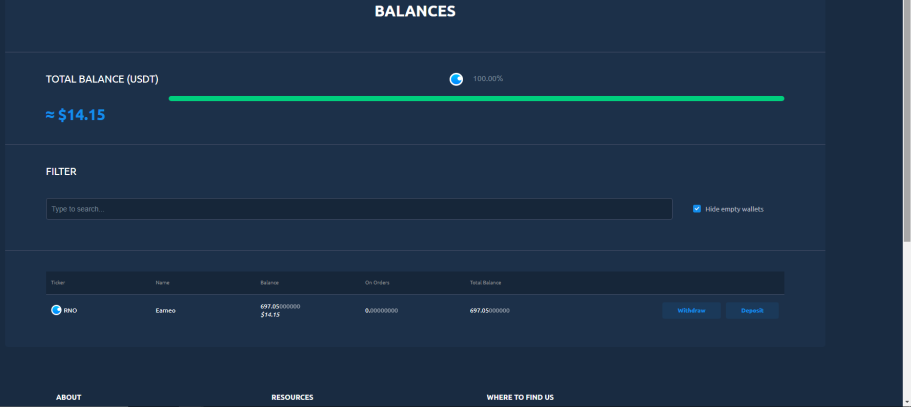Click the RNO ticker icon in table row
911x407 pixels.
(x=56, y=310)
